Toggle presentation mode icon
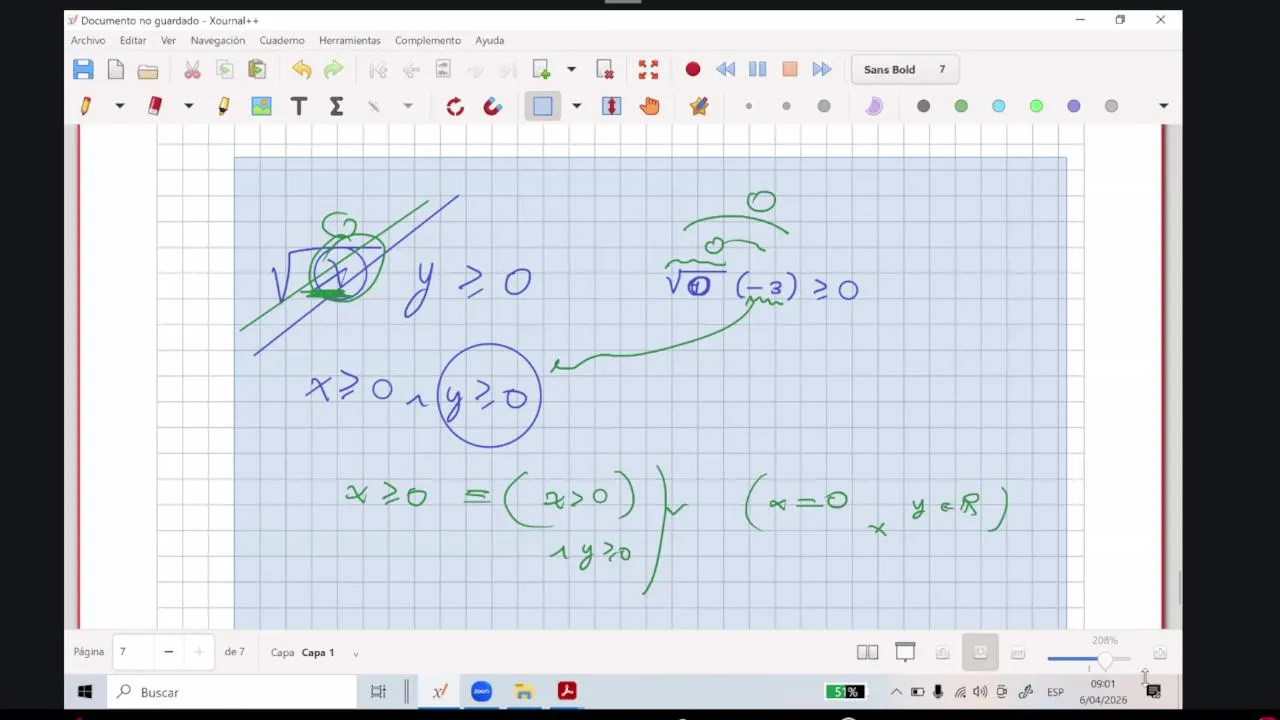1280x720 pixels. tap(905, 653)
